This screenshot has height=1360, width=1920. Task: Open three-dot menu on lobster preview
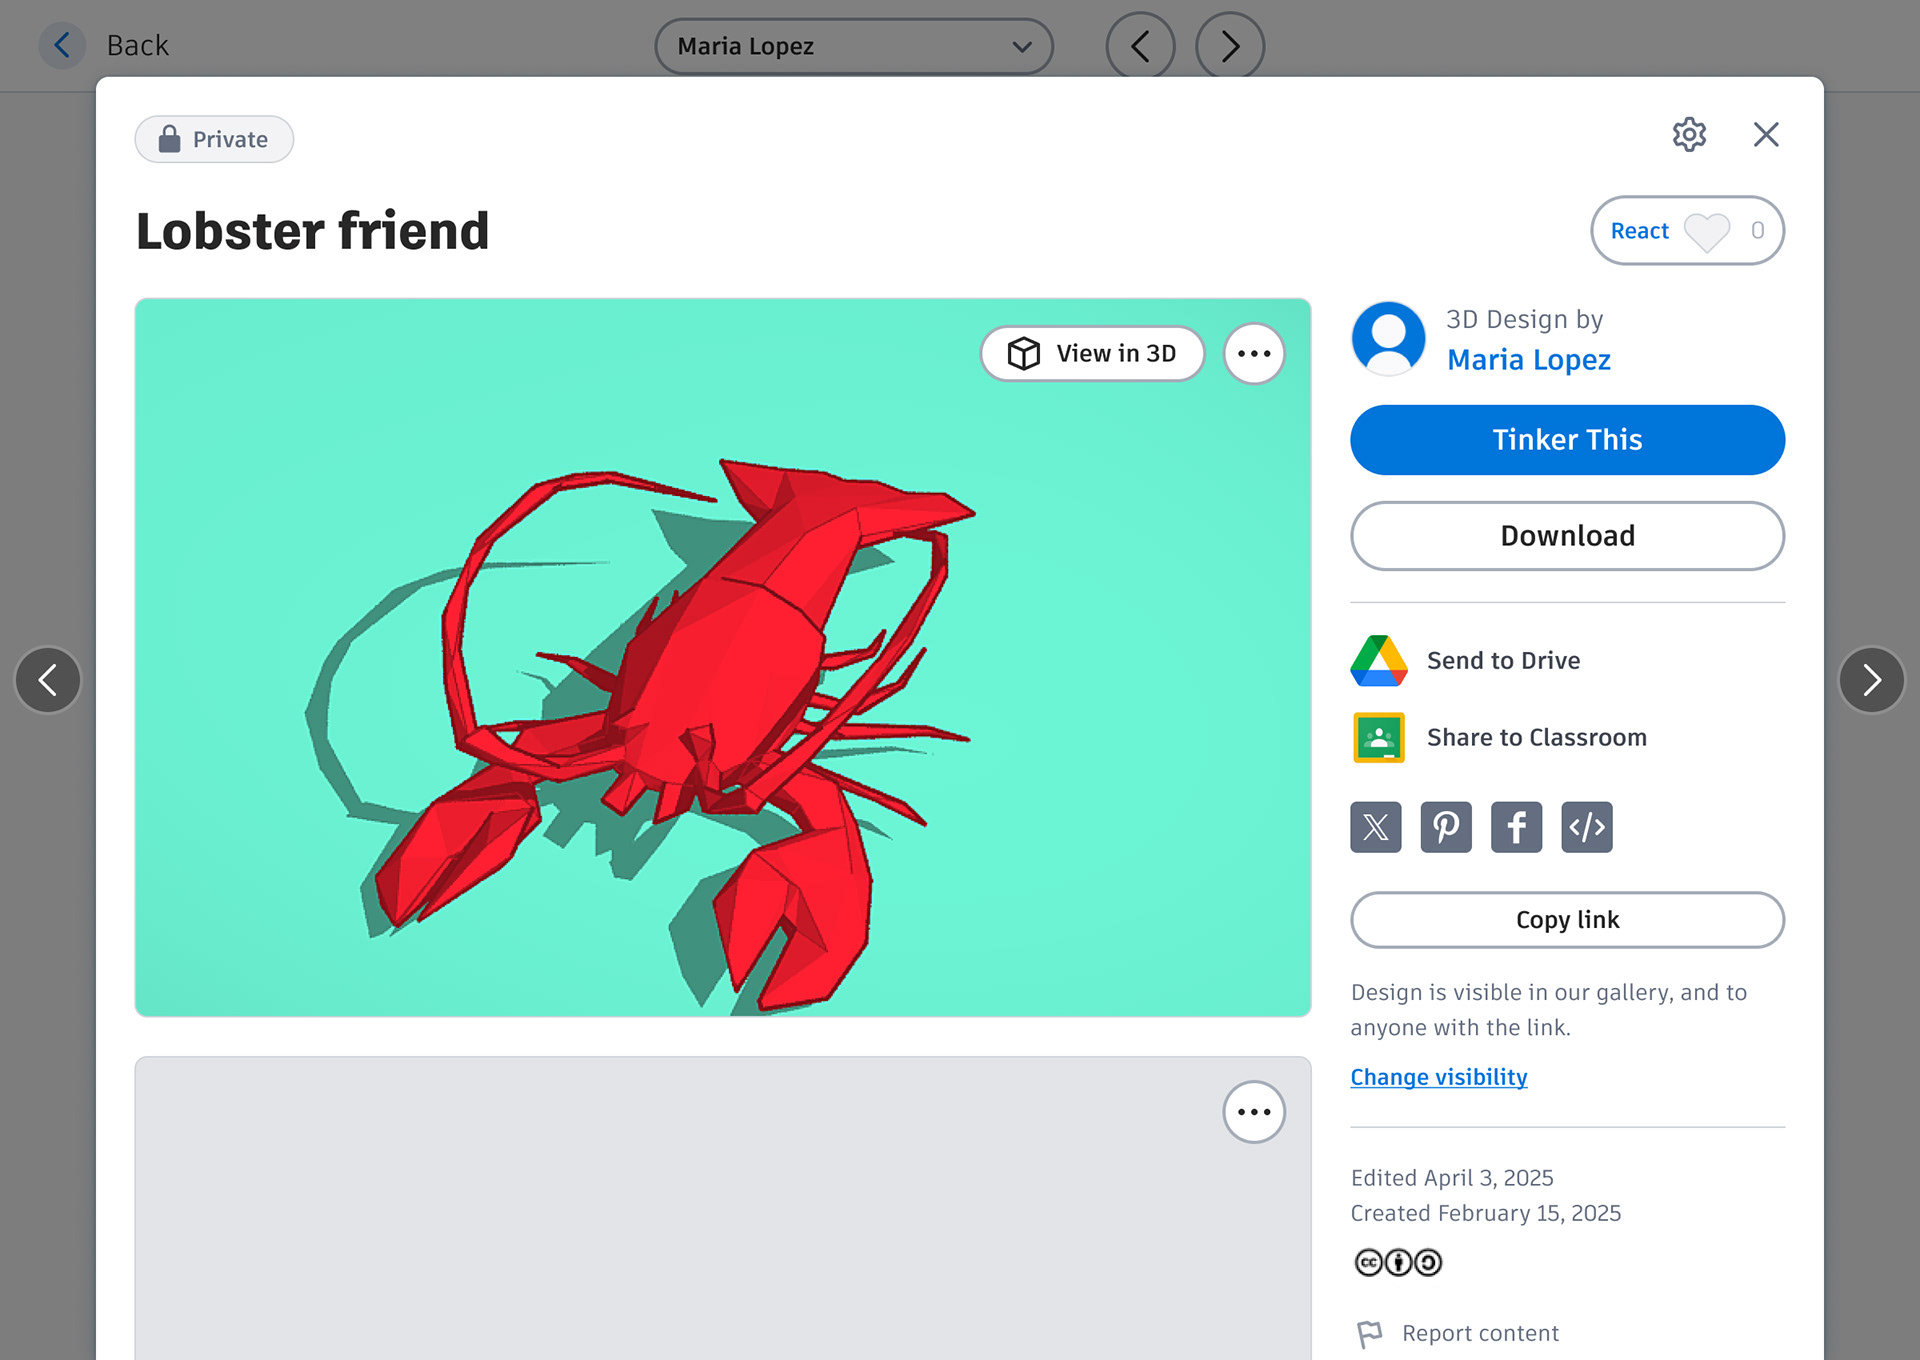click(1253, 354)
